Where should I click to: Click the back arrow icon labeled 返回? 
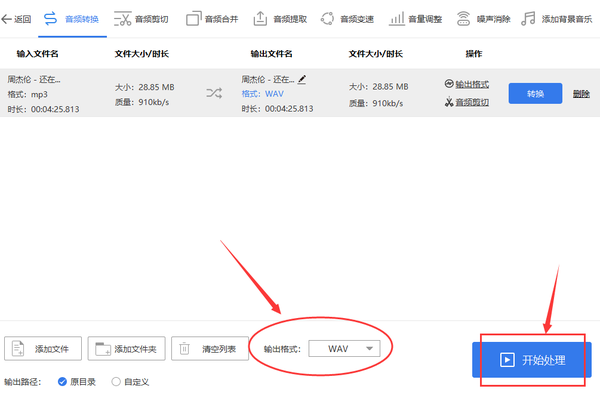coord(6,19)
